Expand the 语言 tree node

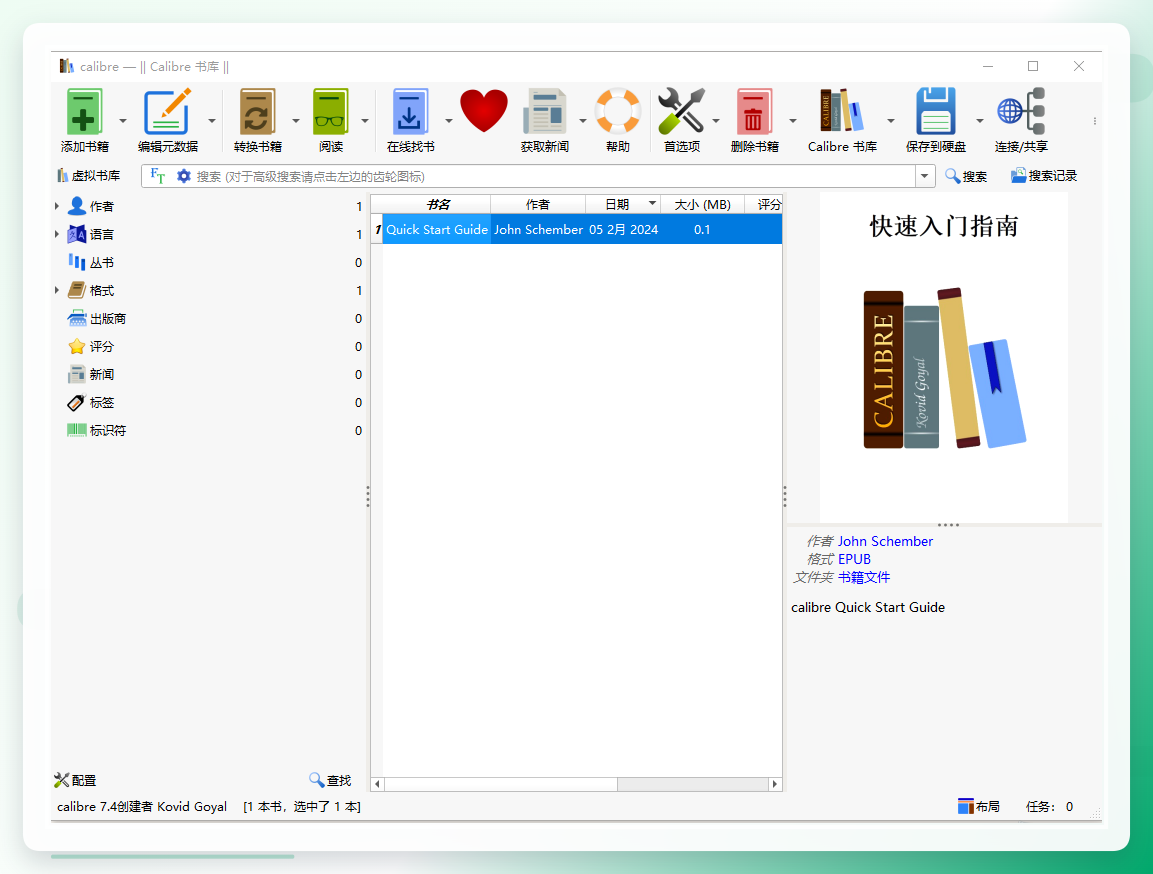57,234
